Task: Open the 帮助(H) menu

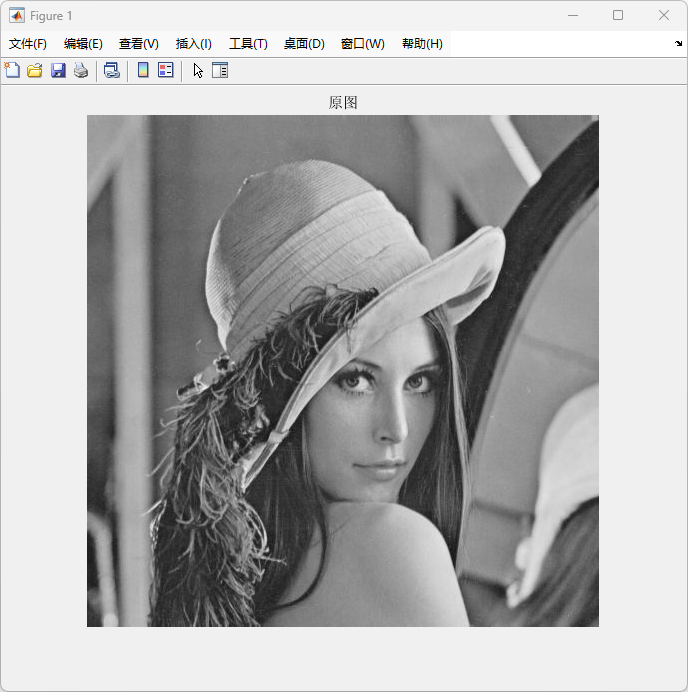Action: point(422,44)
